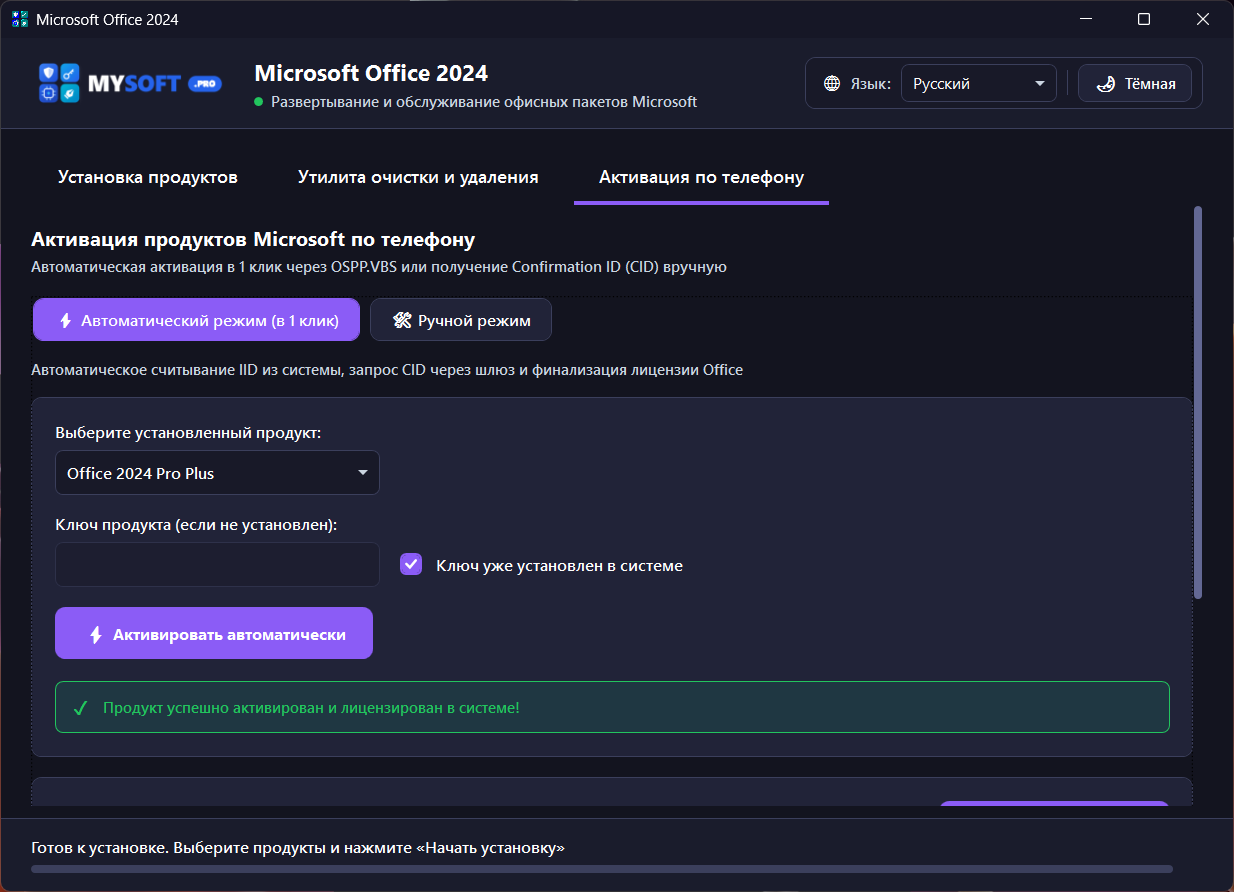Screen dimensions: 1234x892
Task: Toggle the Тёмная theme button
Action: coord(1135,84)
